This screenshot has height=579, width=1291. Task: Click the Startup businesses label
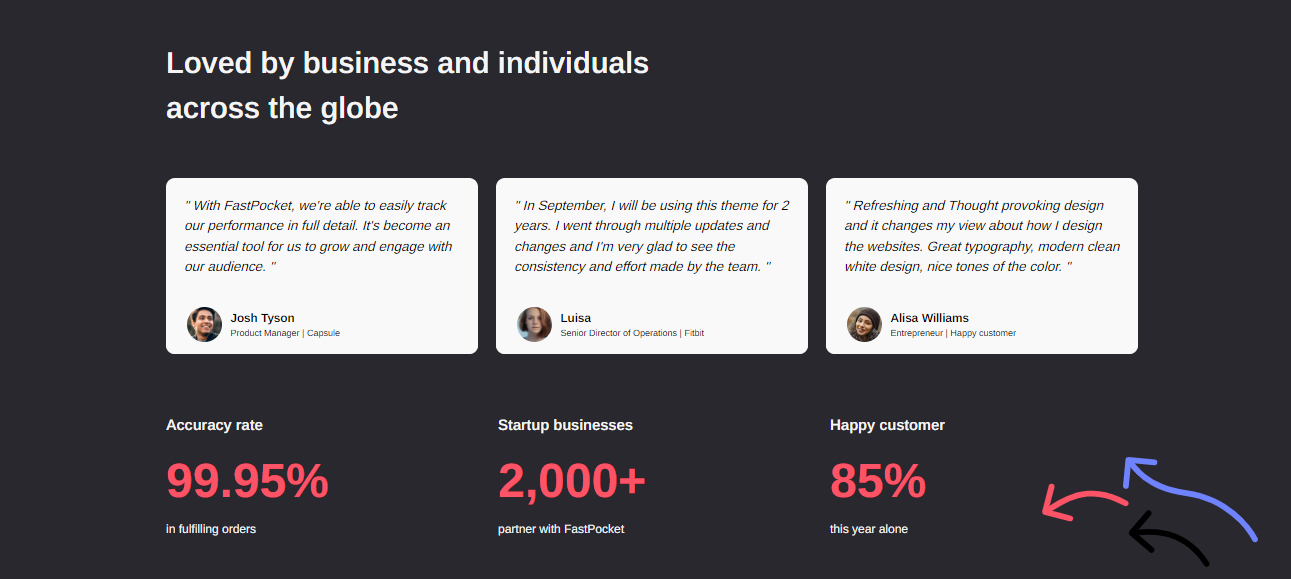tap(565, 425)
